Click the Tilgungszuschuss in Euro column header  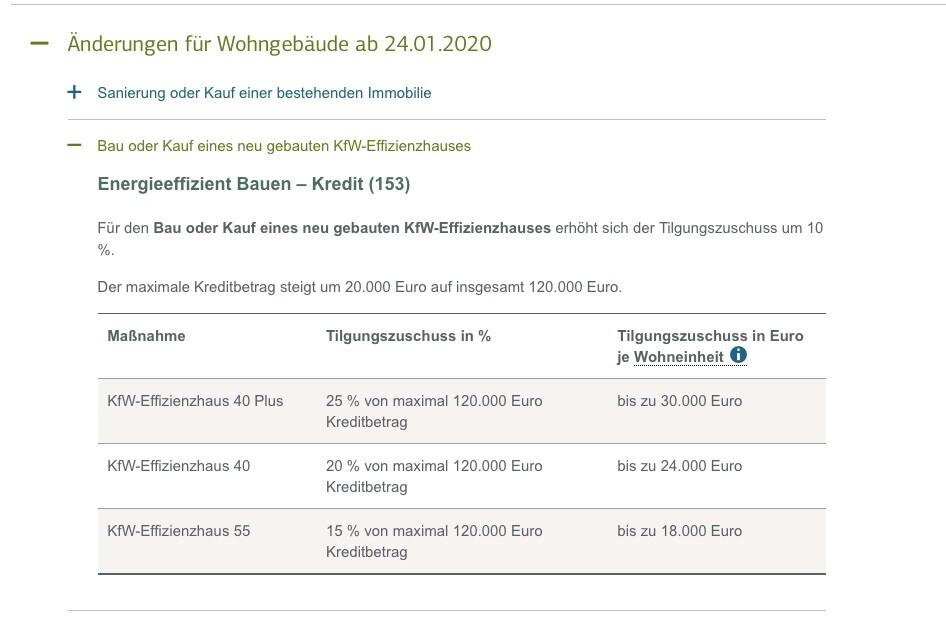point(710,336)
